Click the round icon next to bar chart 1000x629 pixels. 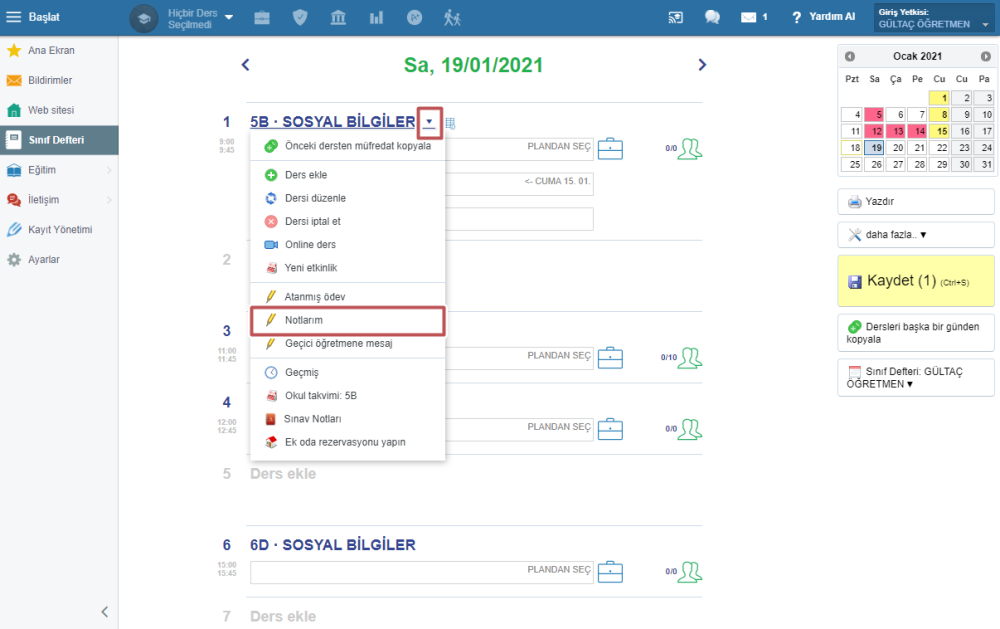point(415,18)
